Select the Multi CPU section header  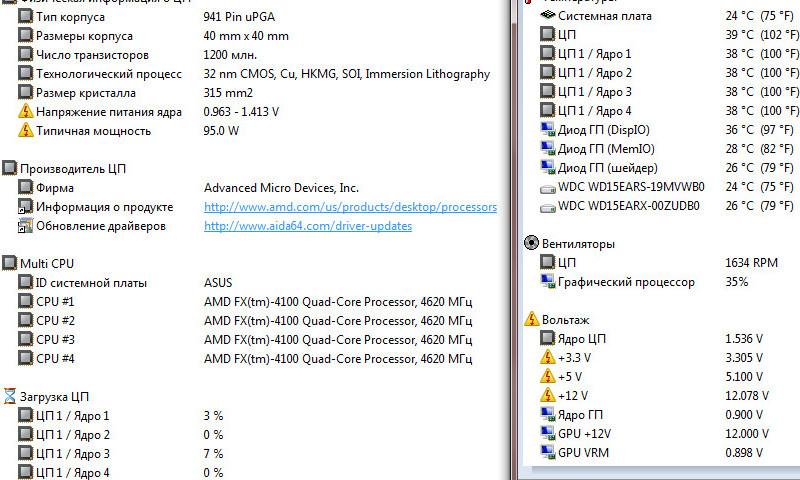click(x=47, y=263)
